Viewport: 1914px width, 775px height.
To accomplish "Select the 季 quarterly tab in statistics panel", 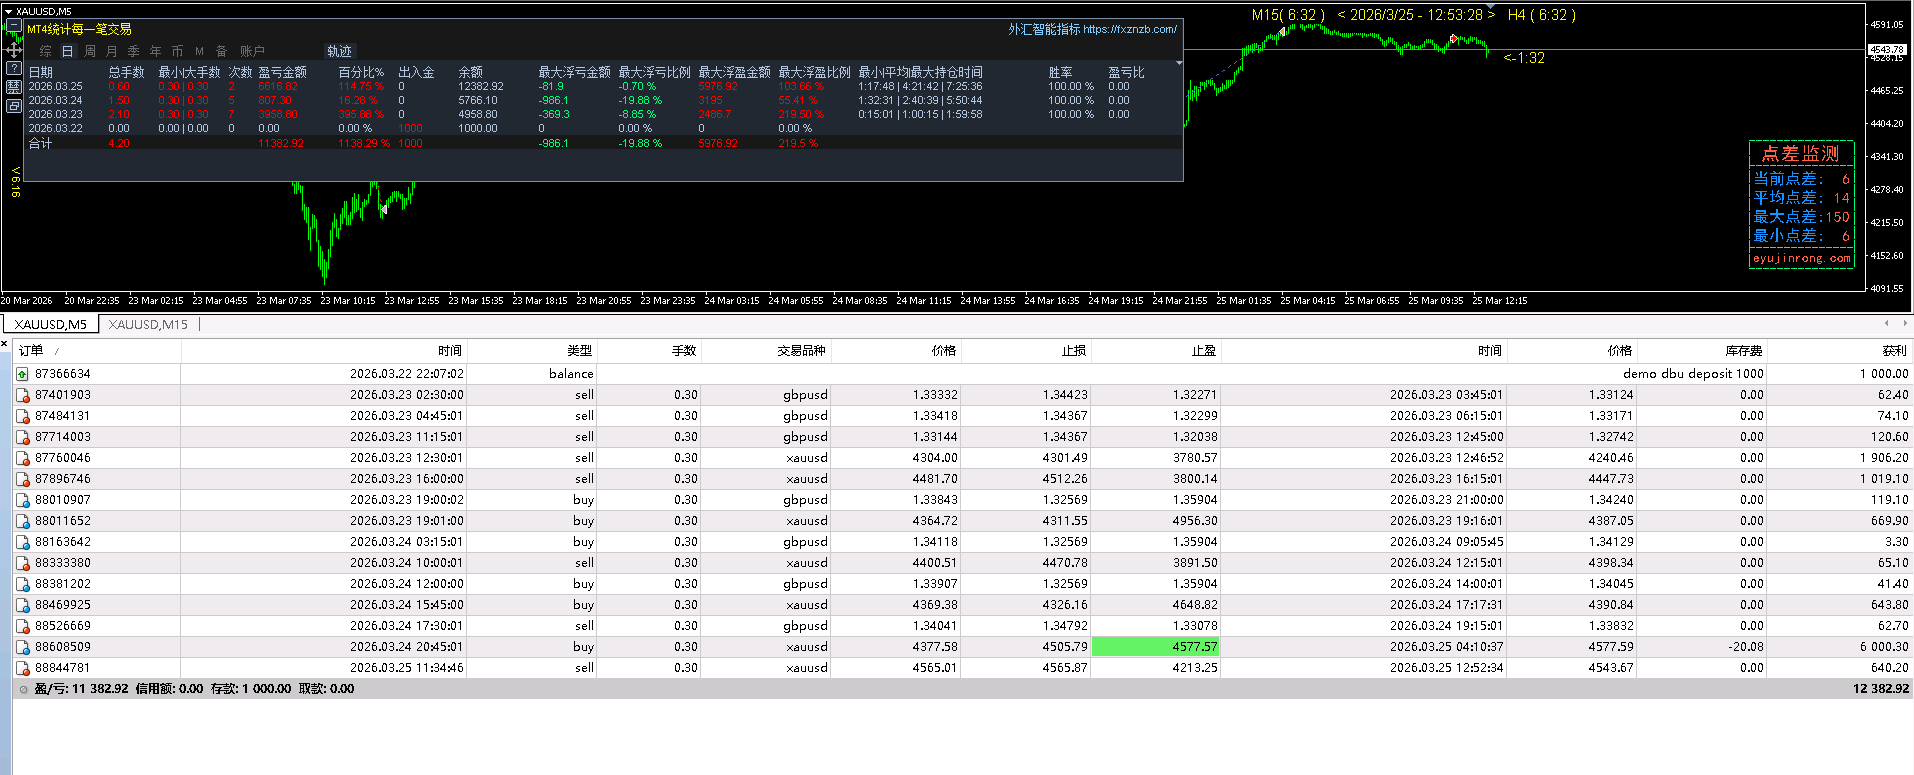I will [133, 51].
